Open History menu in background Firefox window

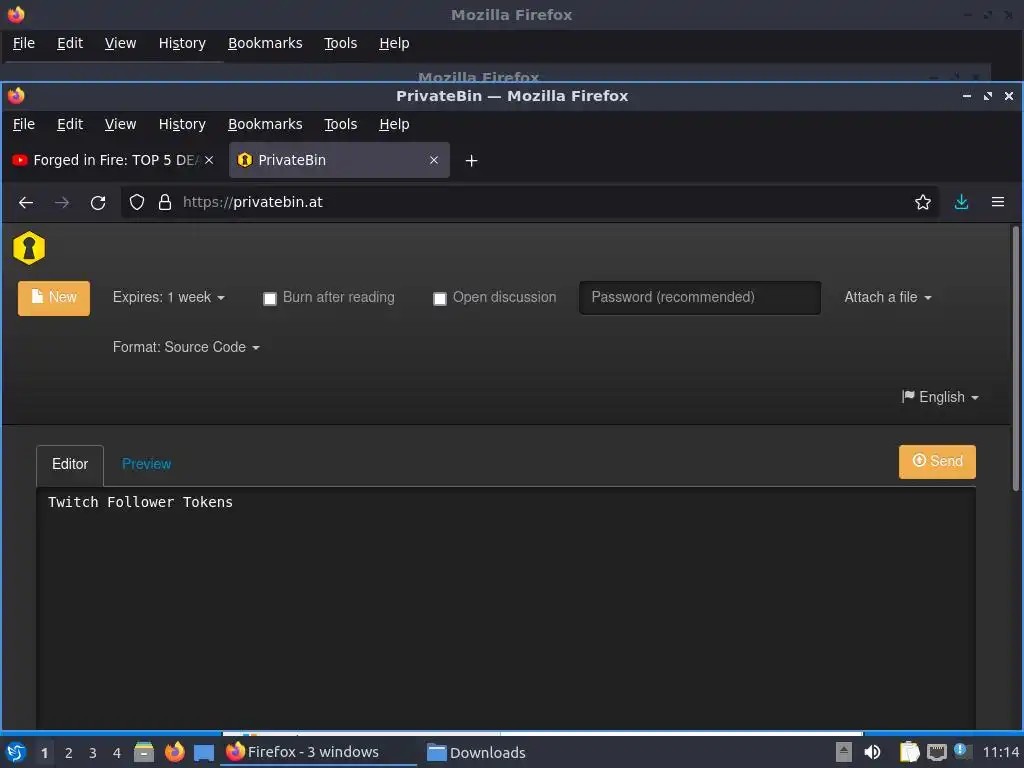182,43
